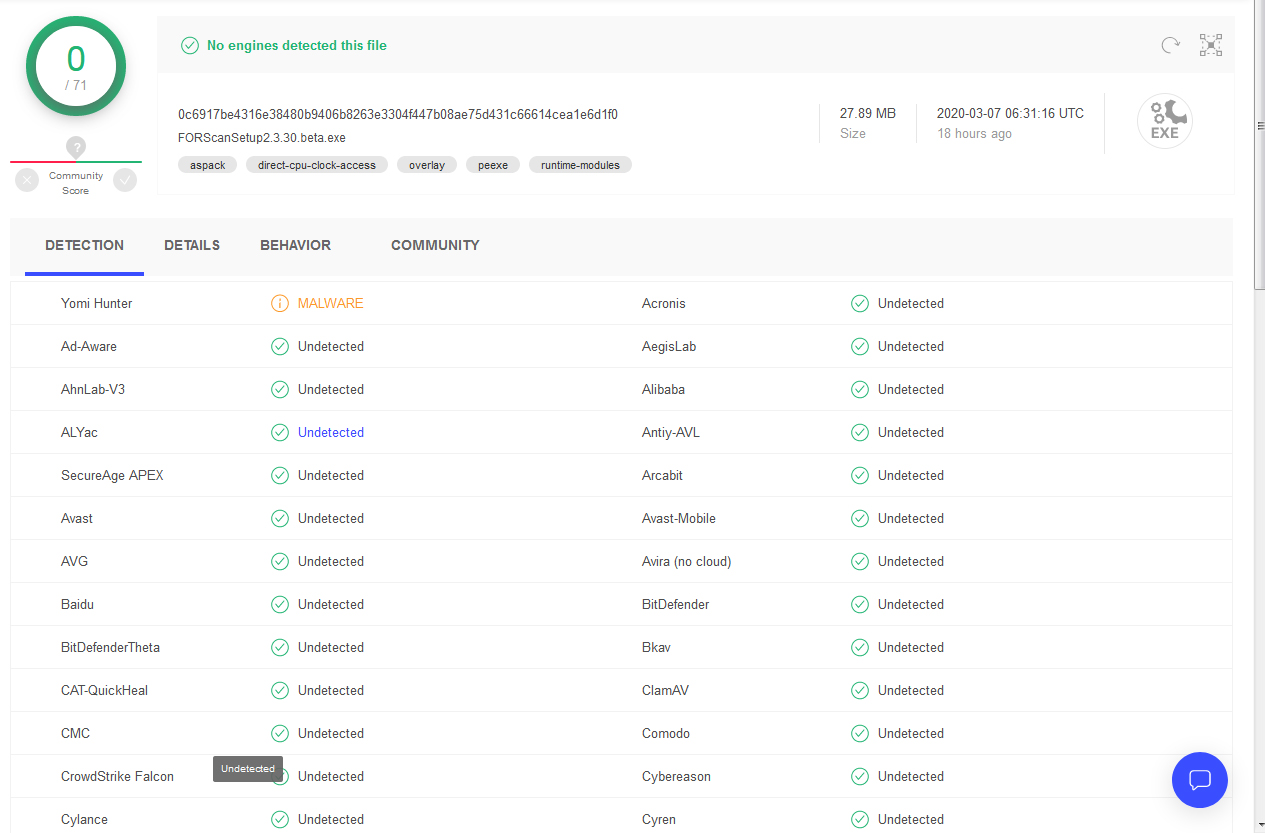Image resolution: width=1265 pixels, height=833 pixels.
Task: Vote harmless with community check button
Action: [x=125, y=180]
